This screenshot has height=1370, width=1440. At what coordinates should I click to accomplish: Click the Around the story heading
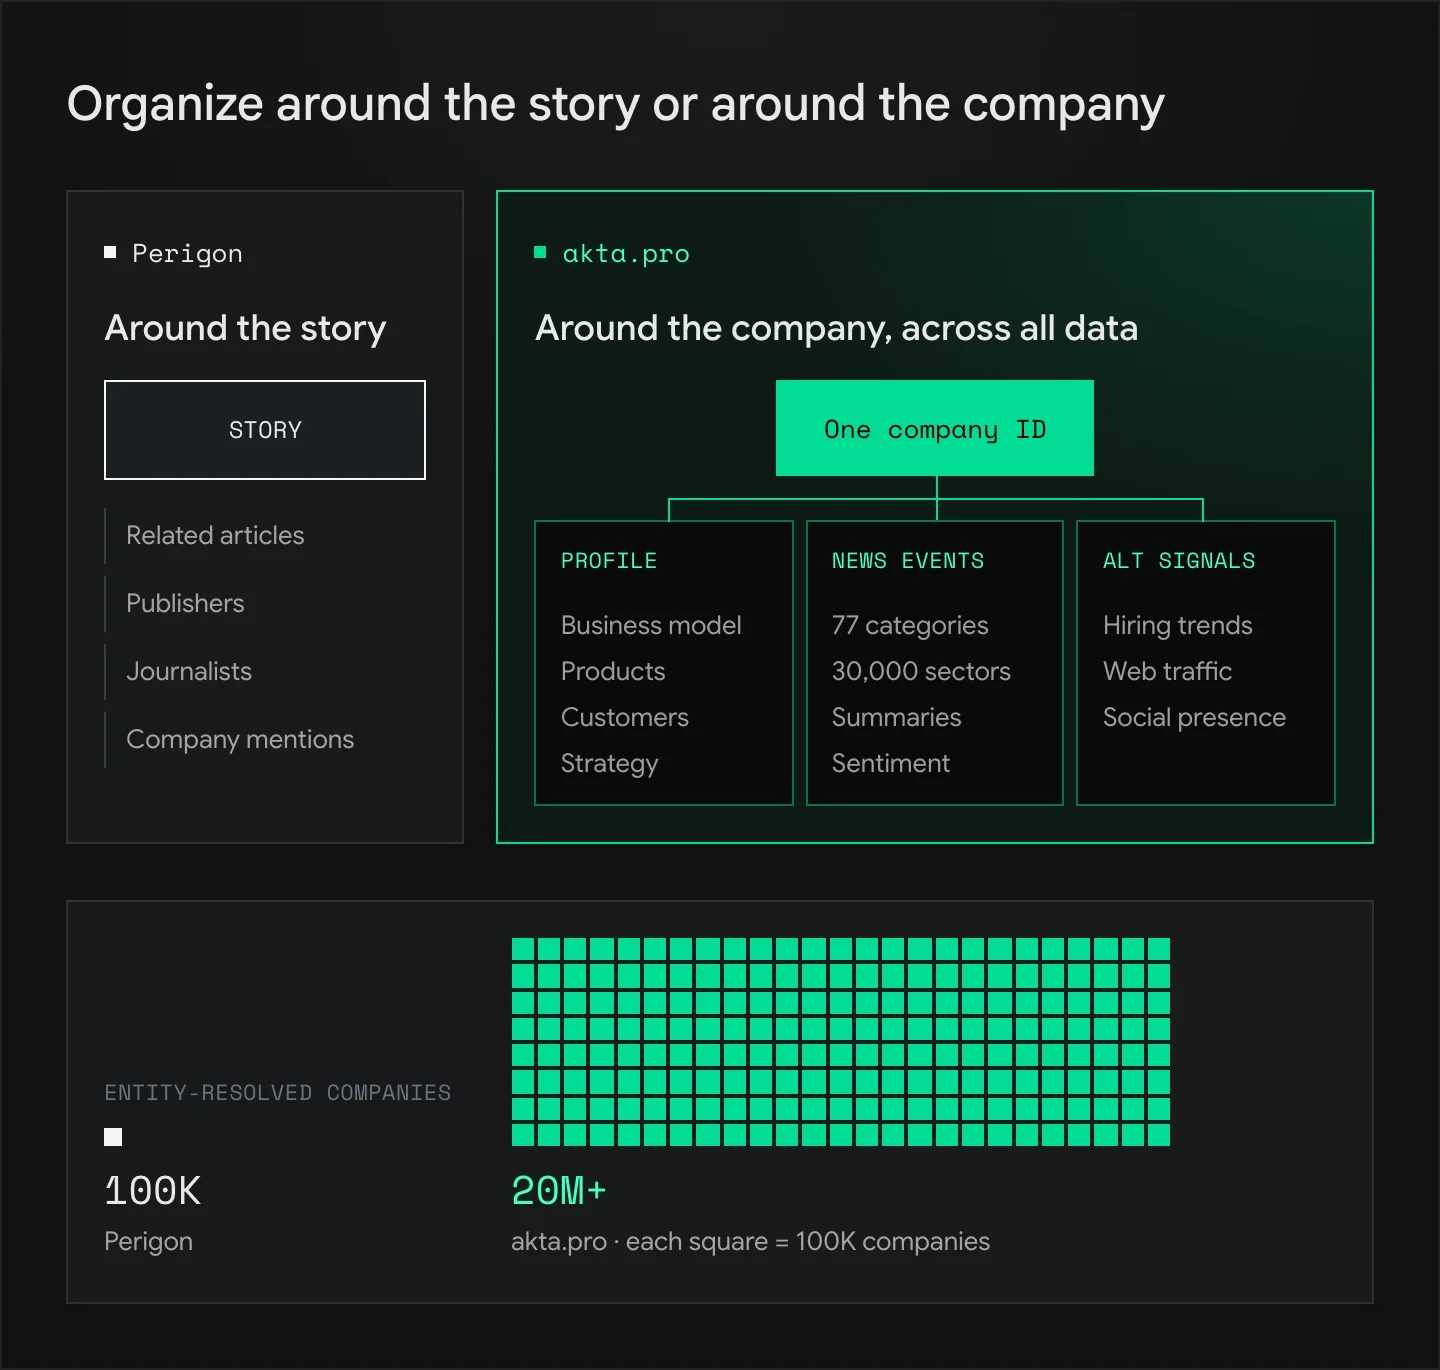pyautogui.click(x=245, y=328)
